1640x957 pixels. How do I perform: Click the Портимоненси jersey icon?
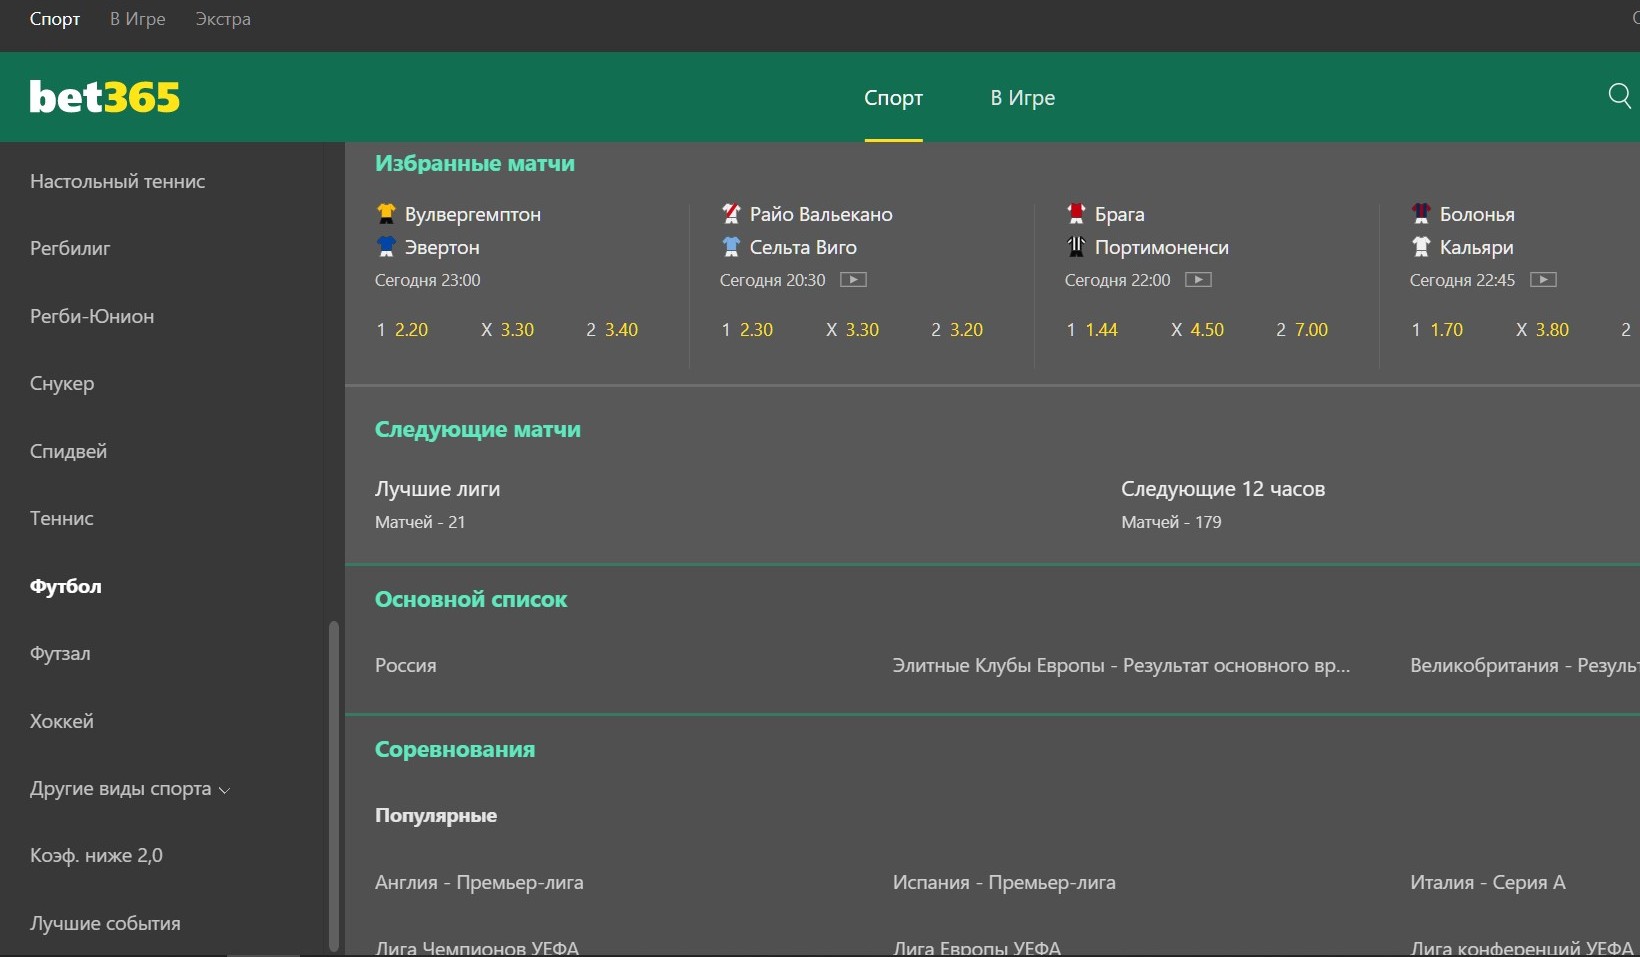1076,246
